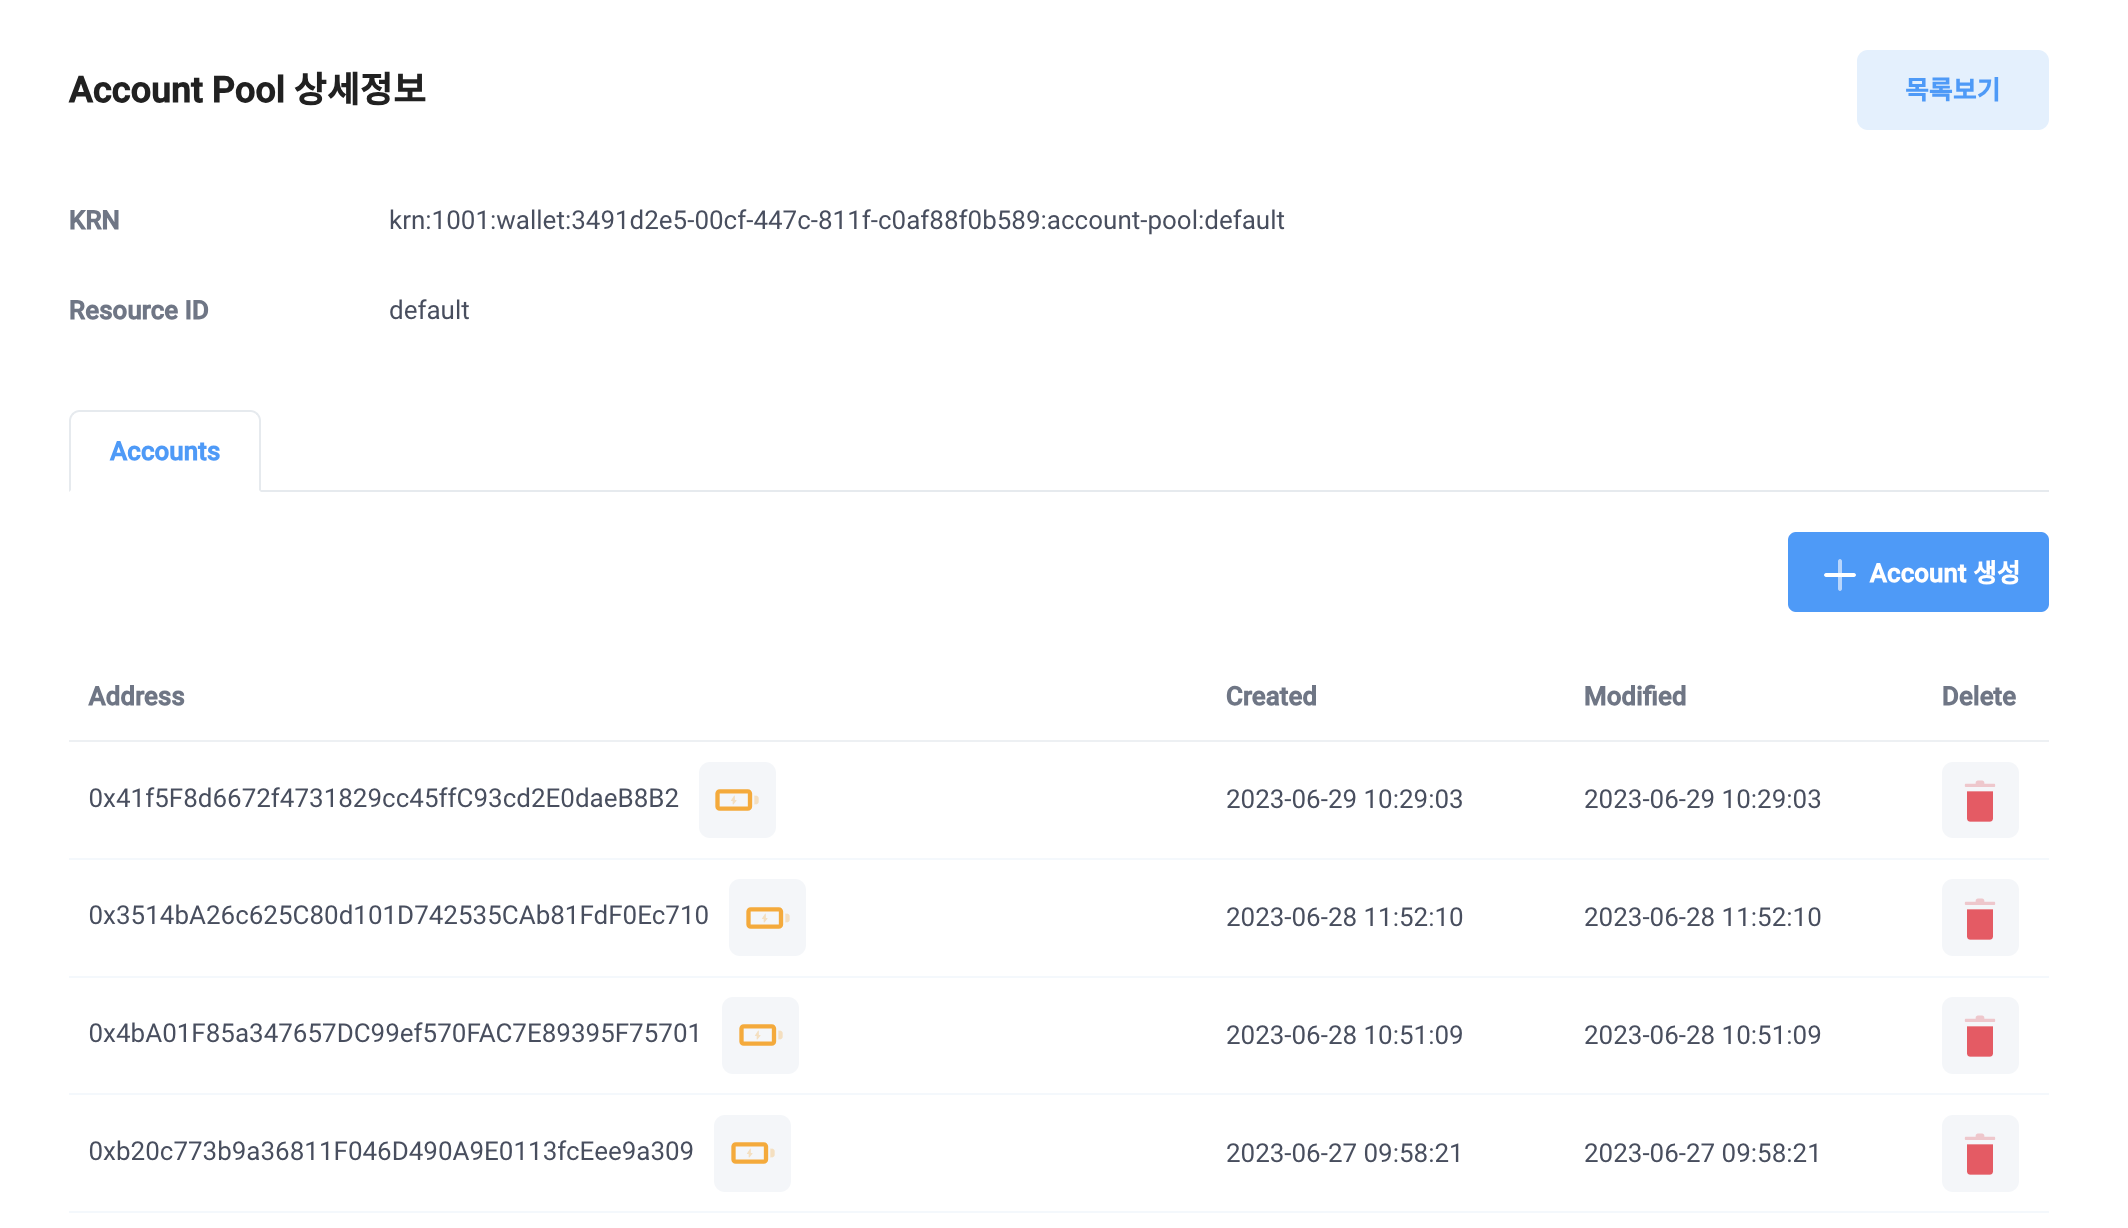Click the Address column header
Viewport: 2128px width, 1228px height.
pyautogui.click(x=137, y=697)
